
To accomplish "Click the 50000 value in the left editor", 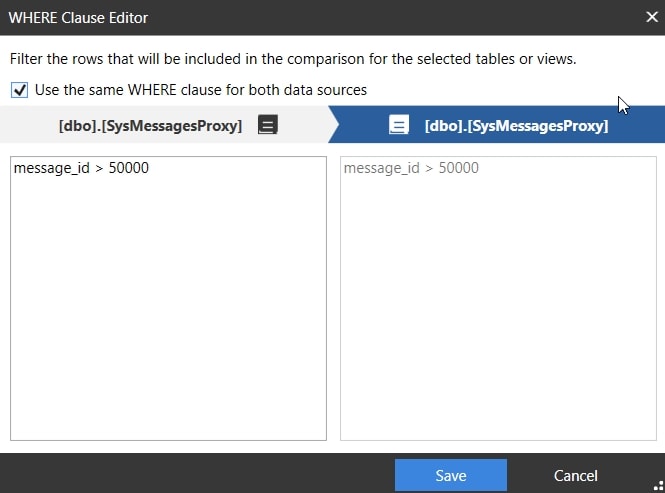I will pos(129,168).
